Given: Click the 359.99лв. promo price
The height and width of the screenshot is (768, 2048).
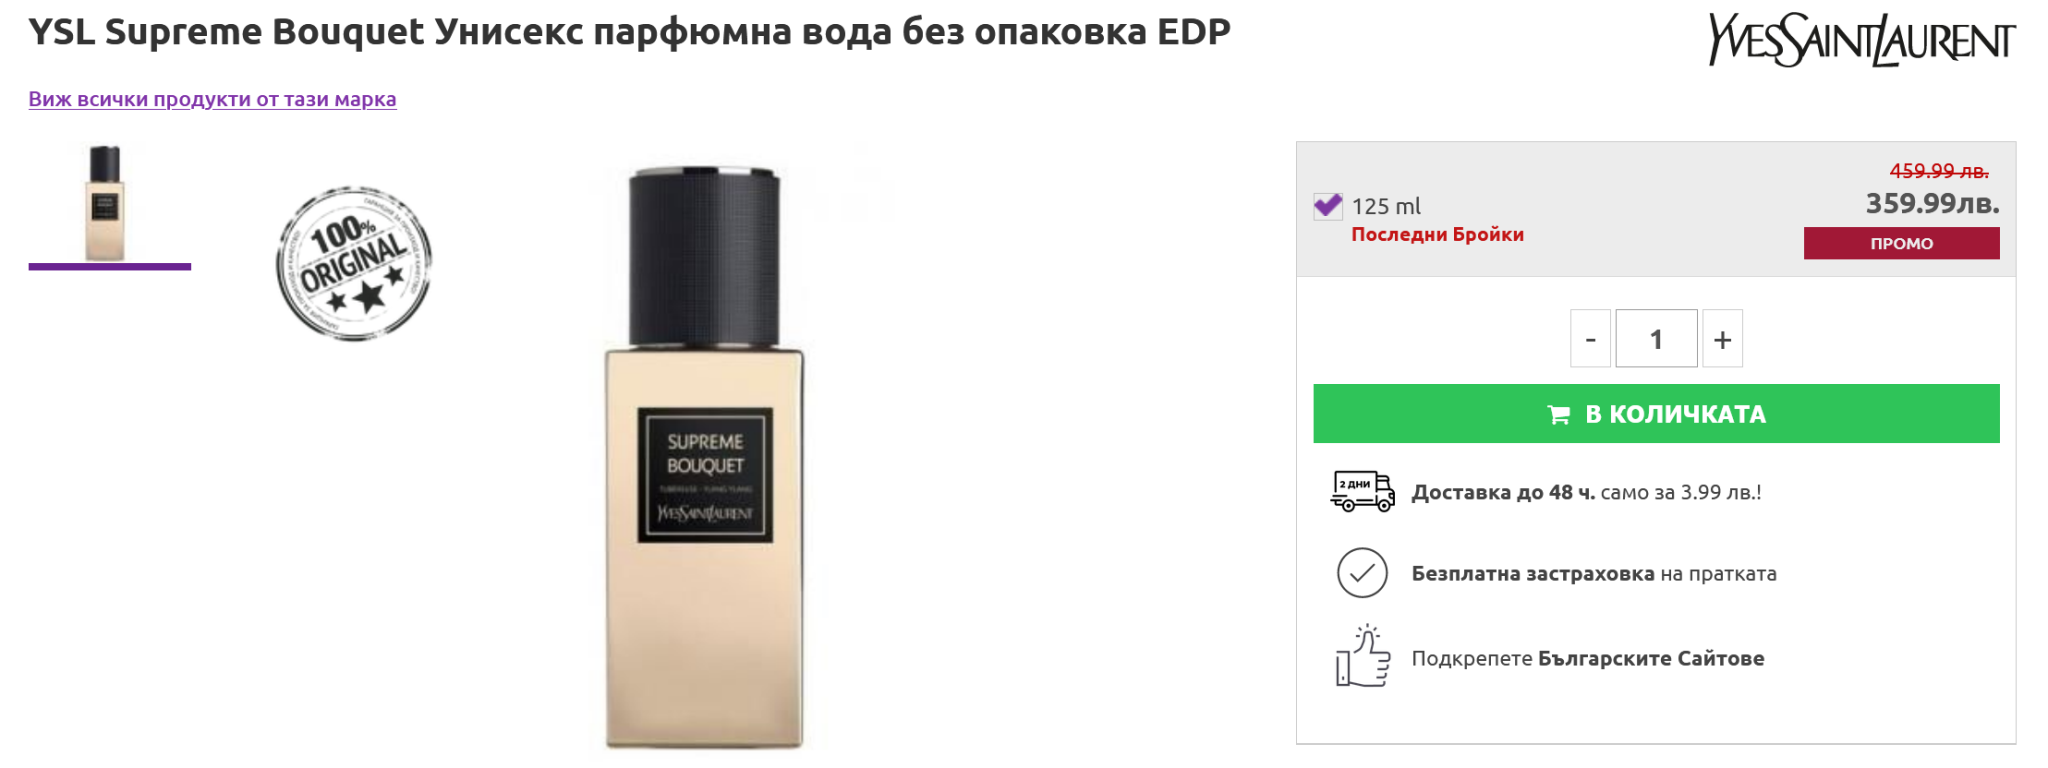Looking at the screenshot, I should (x=1932, y=203).
